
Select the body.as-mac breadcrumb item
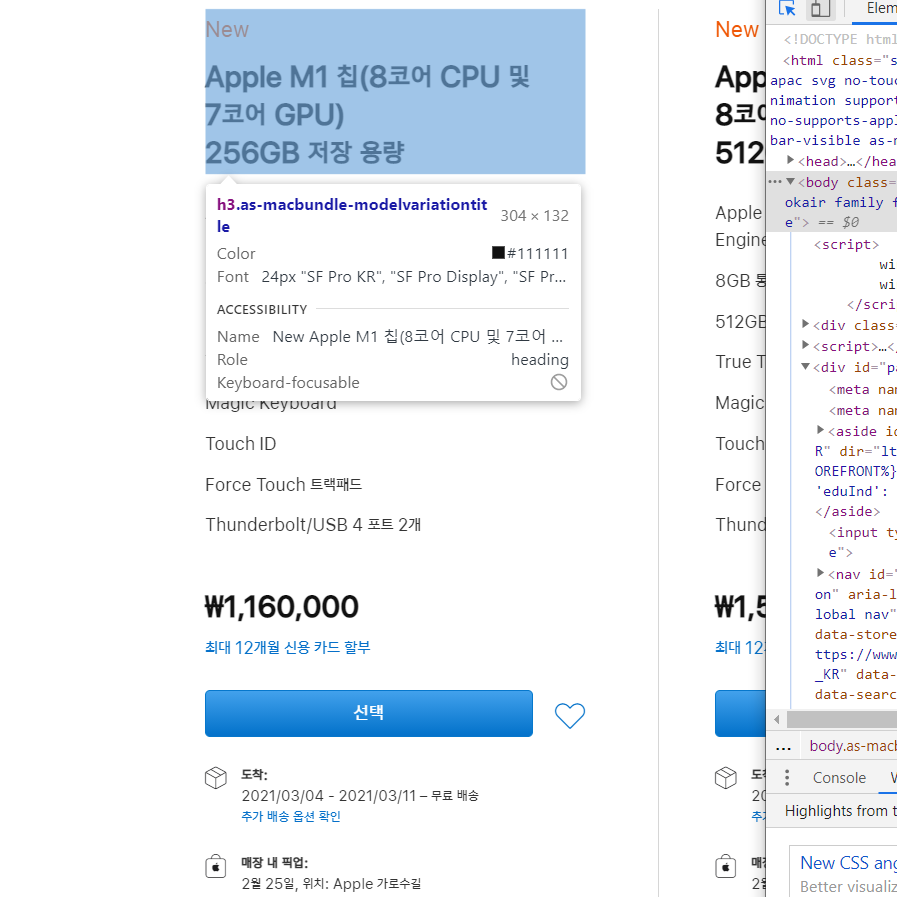(853, 746)
